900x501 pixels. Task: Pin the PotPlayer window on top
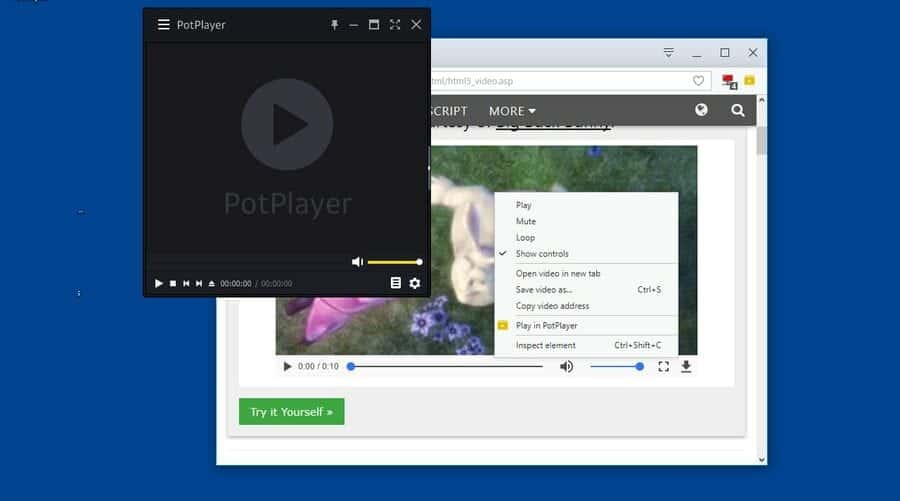(334, 25)
